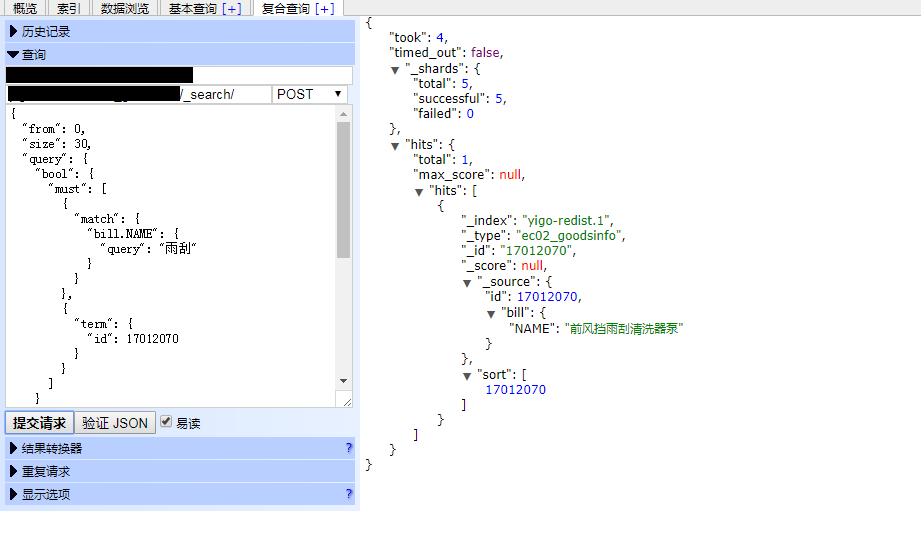Screen dimensions: 921x534
Task: Open help for 显示选项
Action: pos(349,494)
